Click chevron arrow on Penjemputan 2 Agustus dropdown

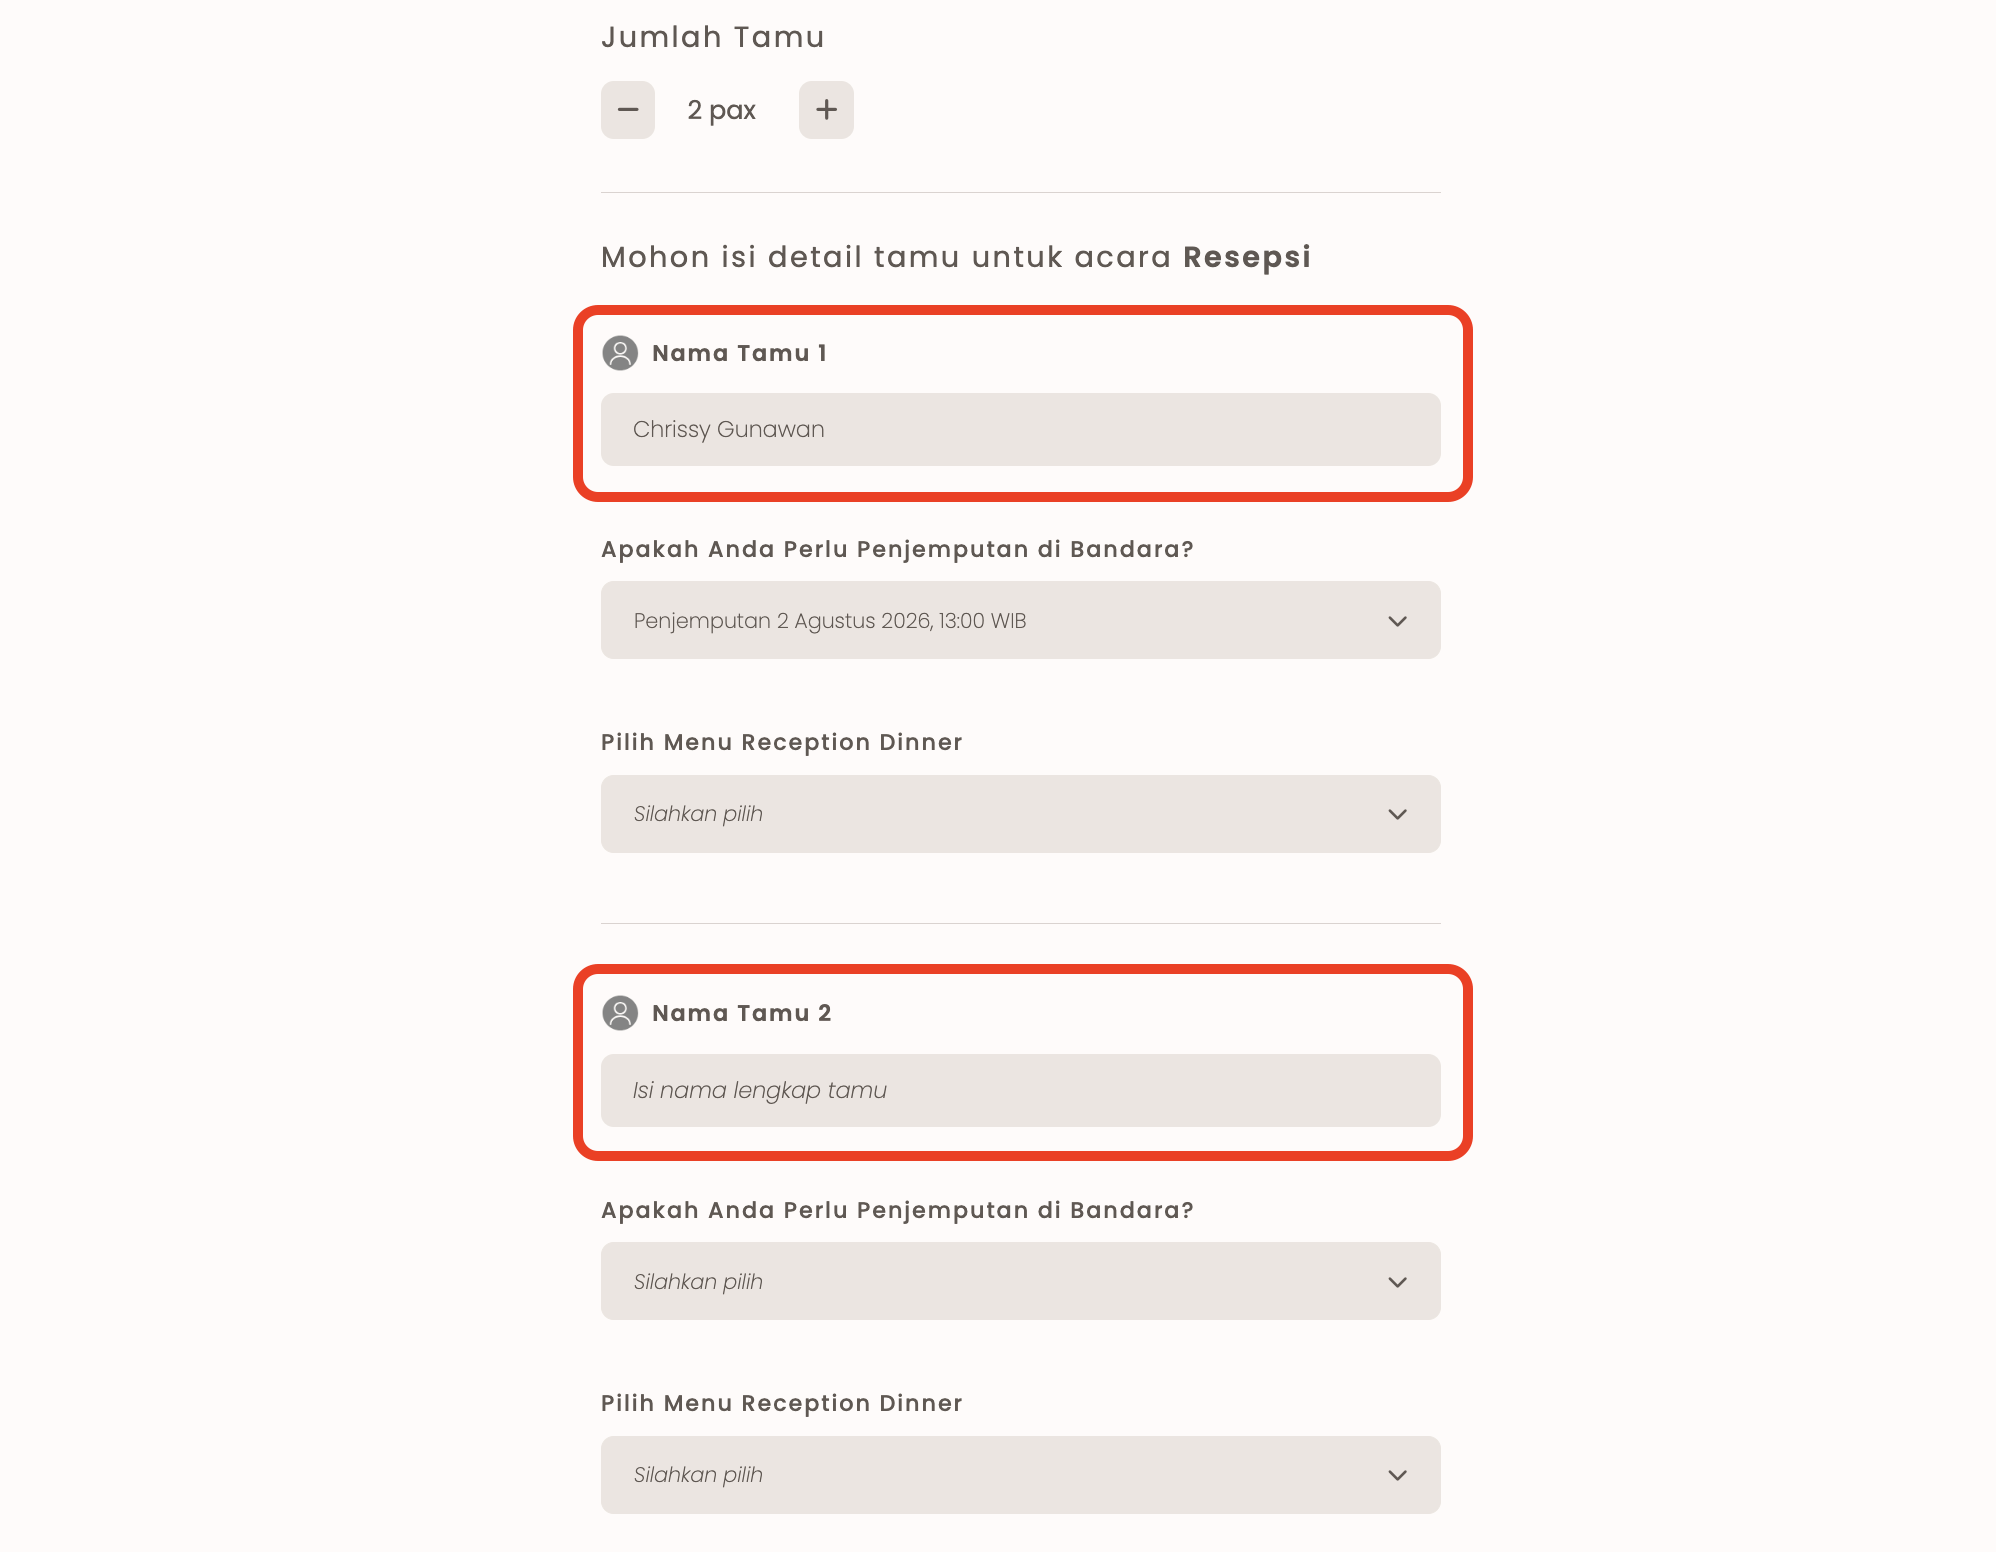(x=1397, y=621)
